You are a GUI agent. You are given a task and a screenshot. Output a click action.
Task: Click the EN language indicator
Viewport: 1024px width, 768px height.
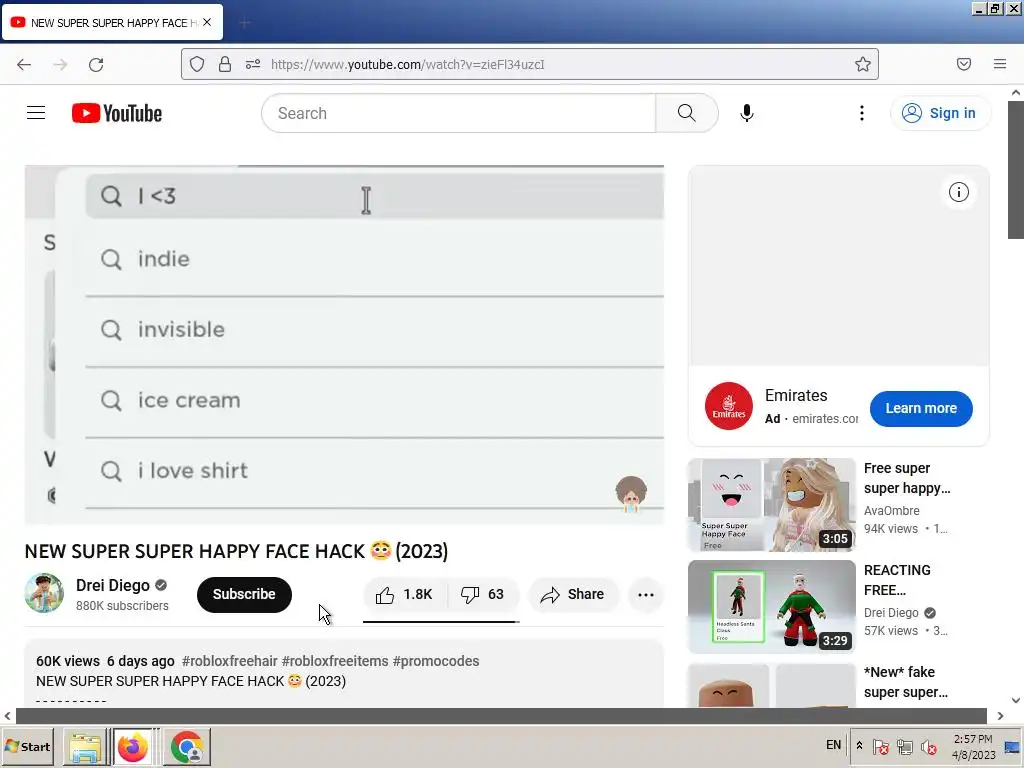(833, 745)
